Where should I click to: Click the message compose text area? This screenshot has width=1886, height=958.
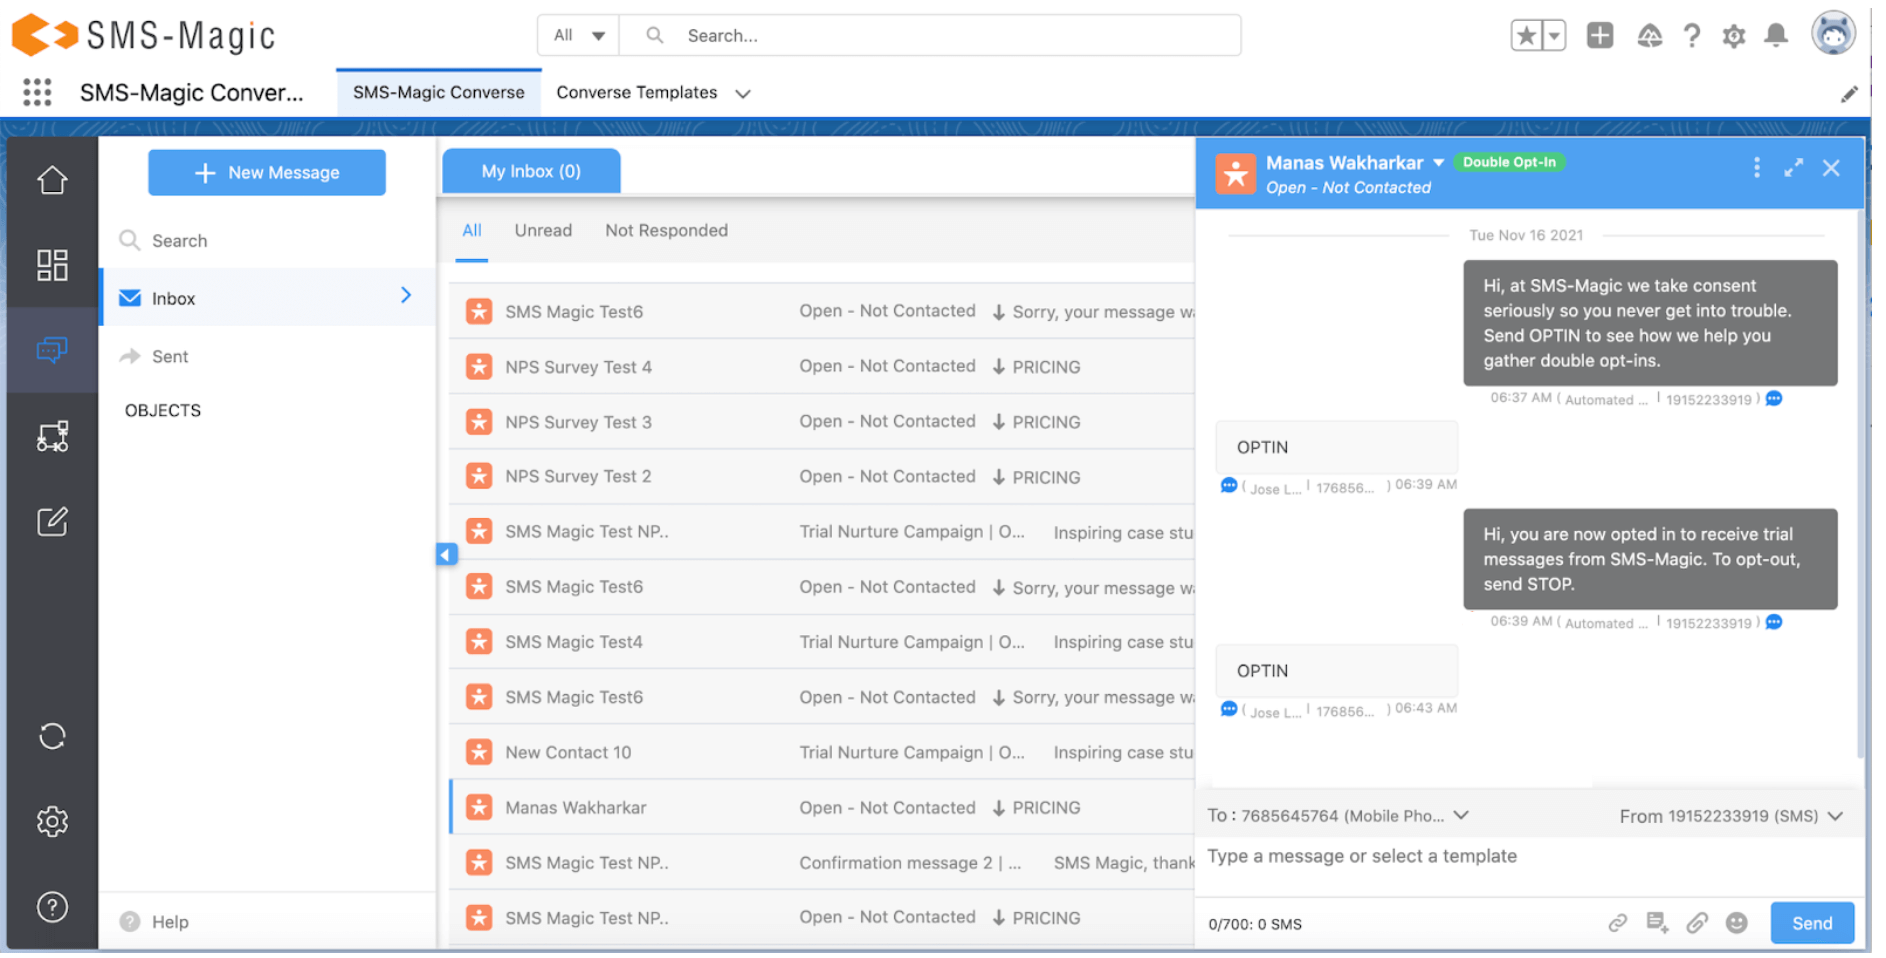[x=1528, y=866]
